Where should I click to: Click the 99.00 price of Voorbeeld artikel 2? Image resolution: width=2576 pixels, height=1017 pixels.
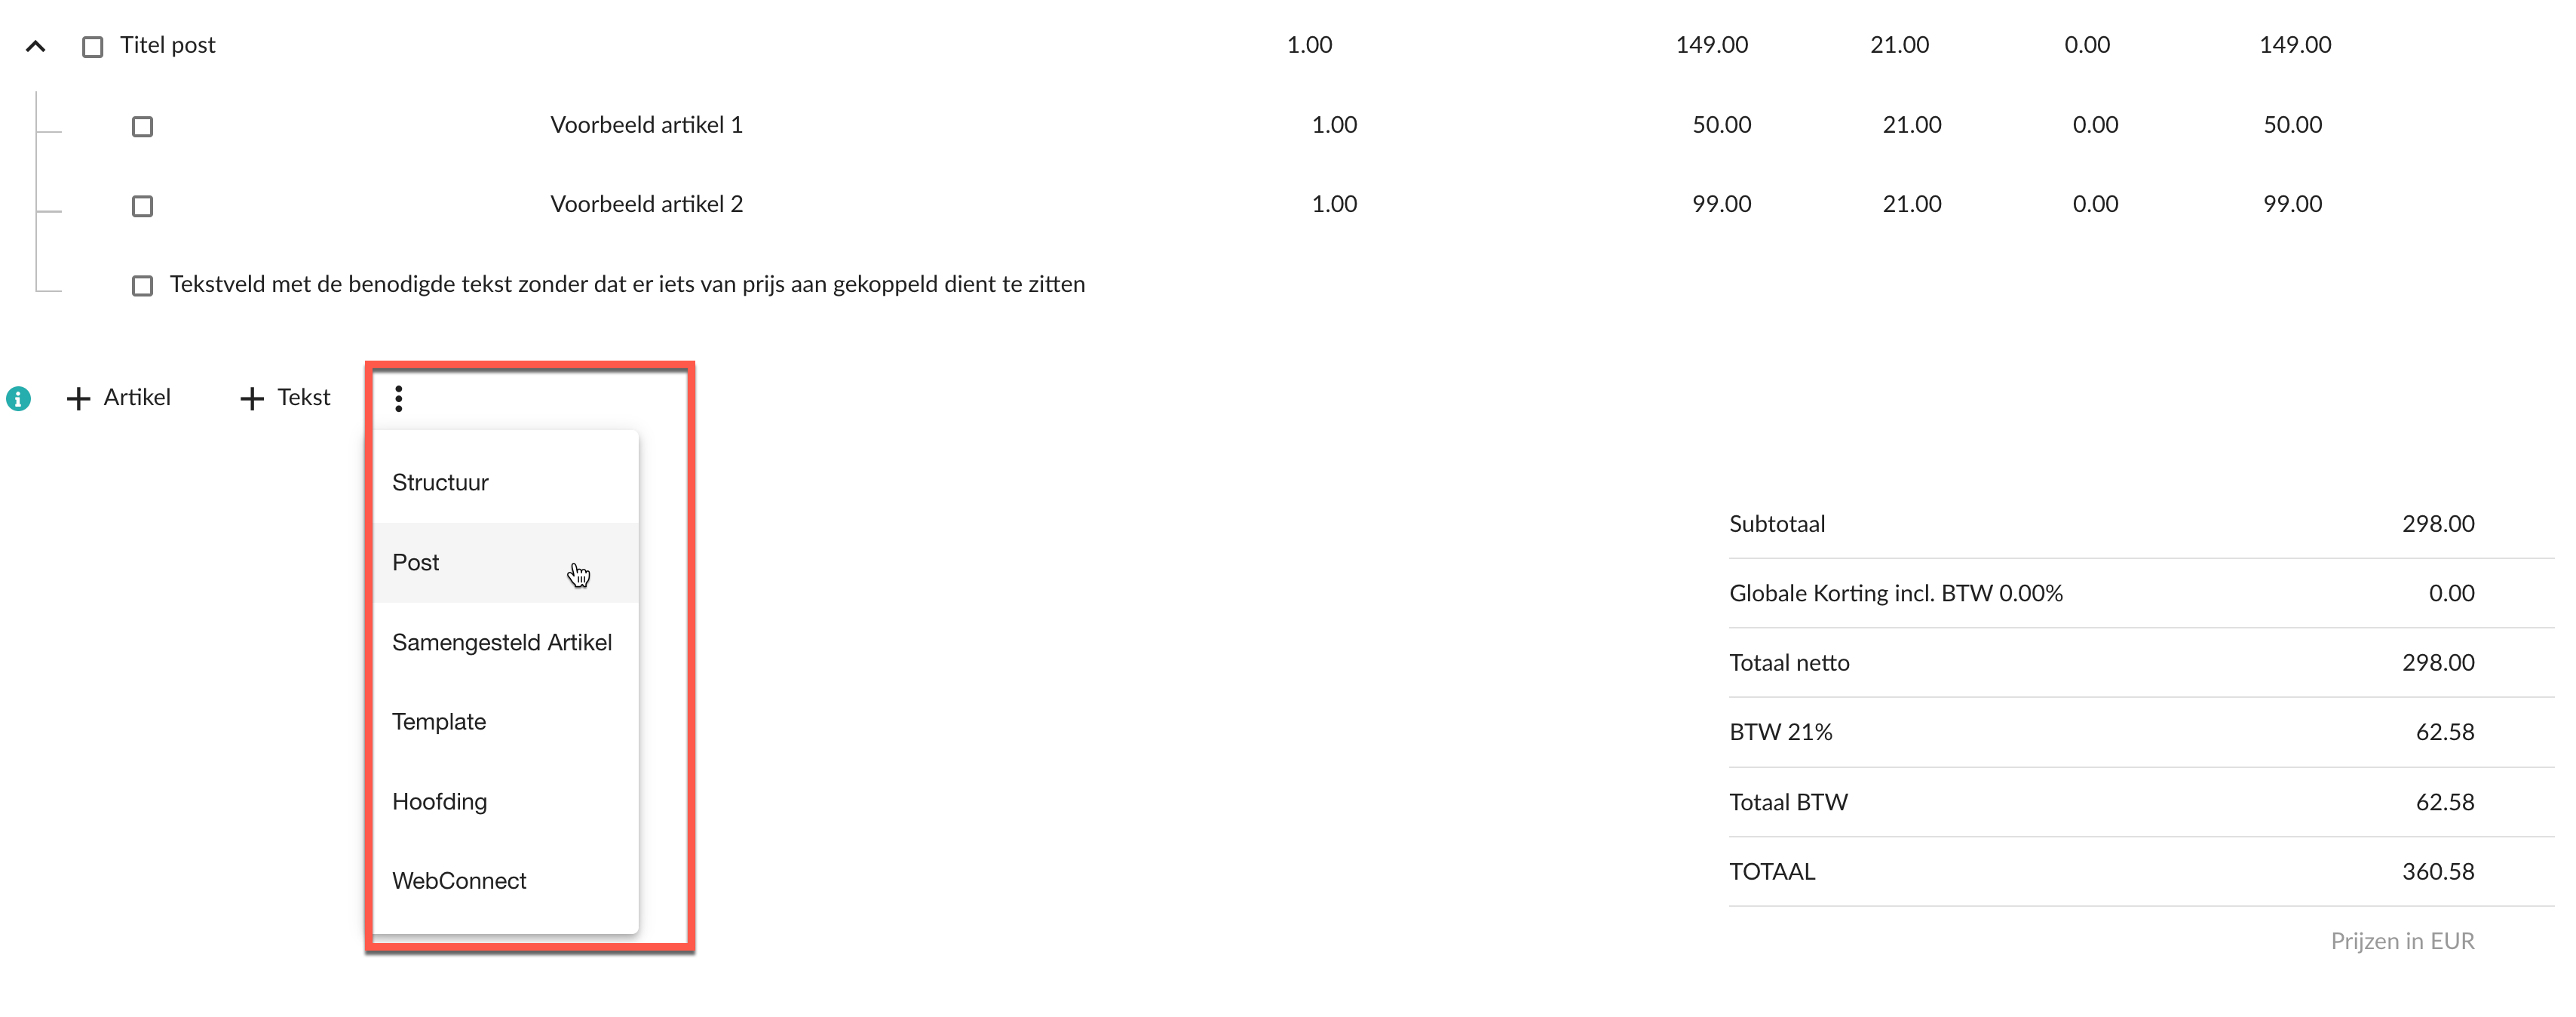click(x=1721, y=204)
